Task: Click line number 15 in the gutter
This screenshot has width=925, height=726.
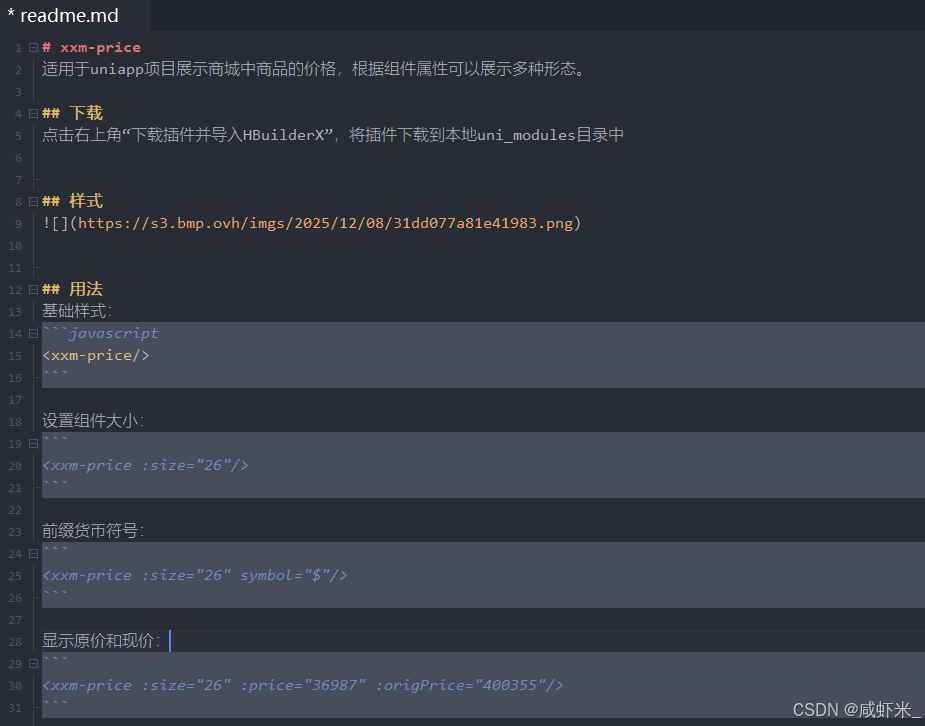Action: (15, 356)
